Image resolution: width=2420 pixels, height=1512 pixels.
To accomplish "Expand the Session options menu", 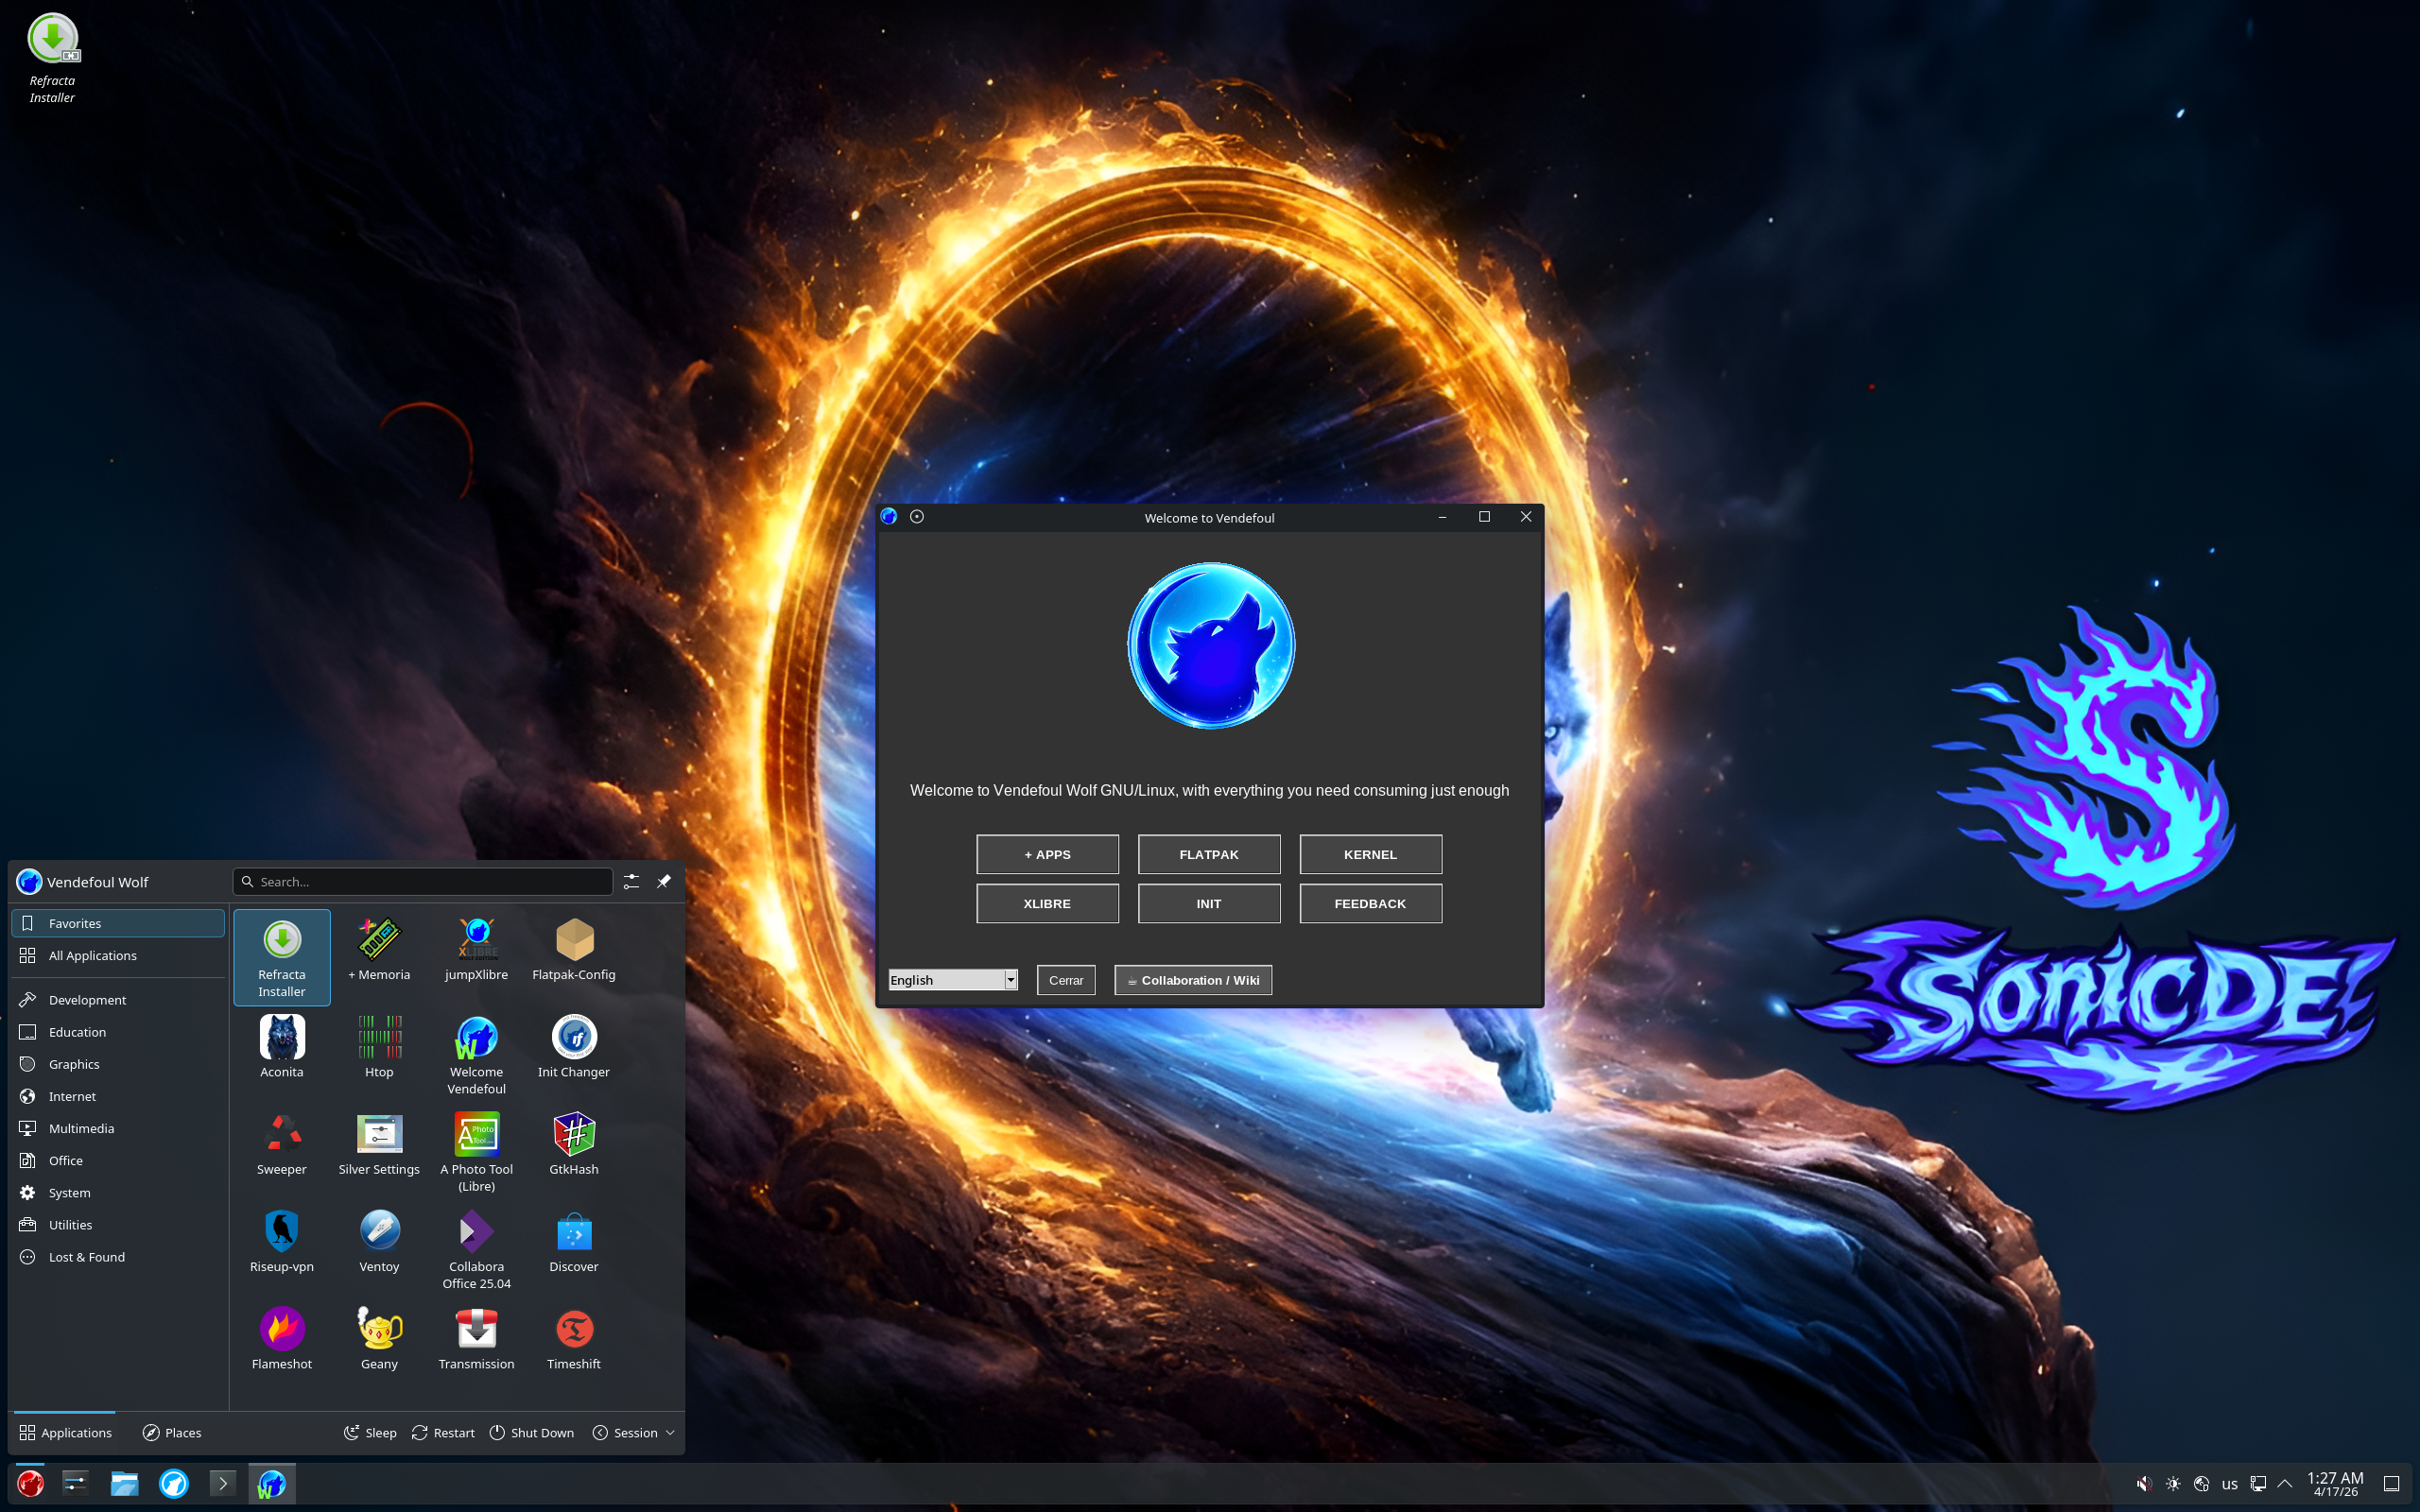I will pyautogui.click(x=634, y=1432).
